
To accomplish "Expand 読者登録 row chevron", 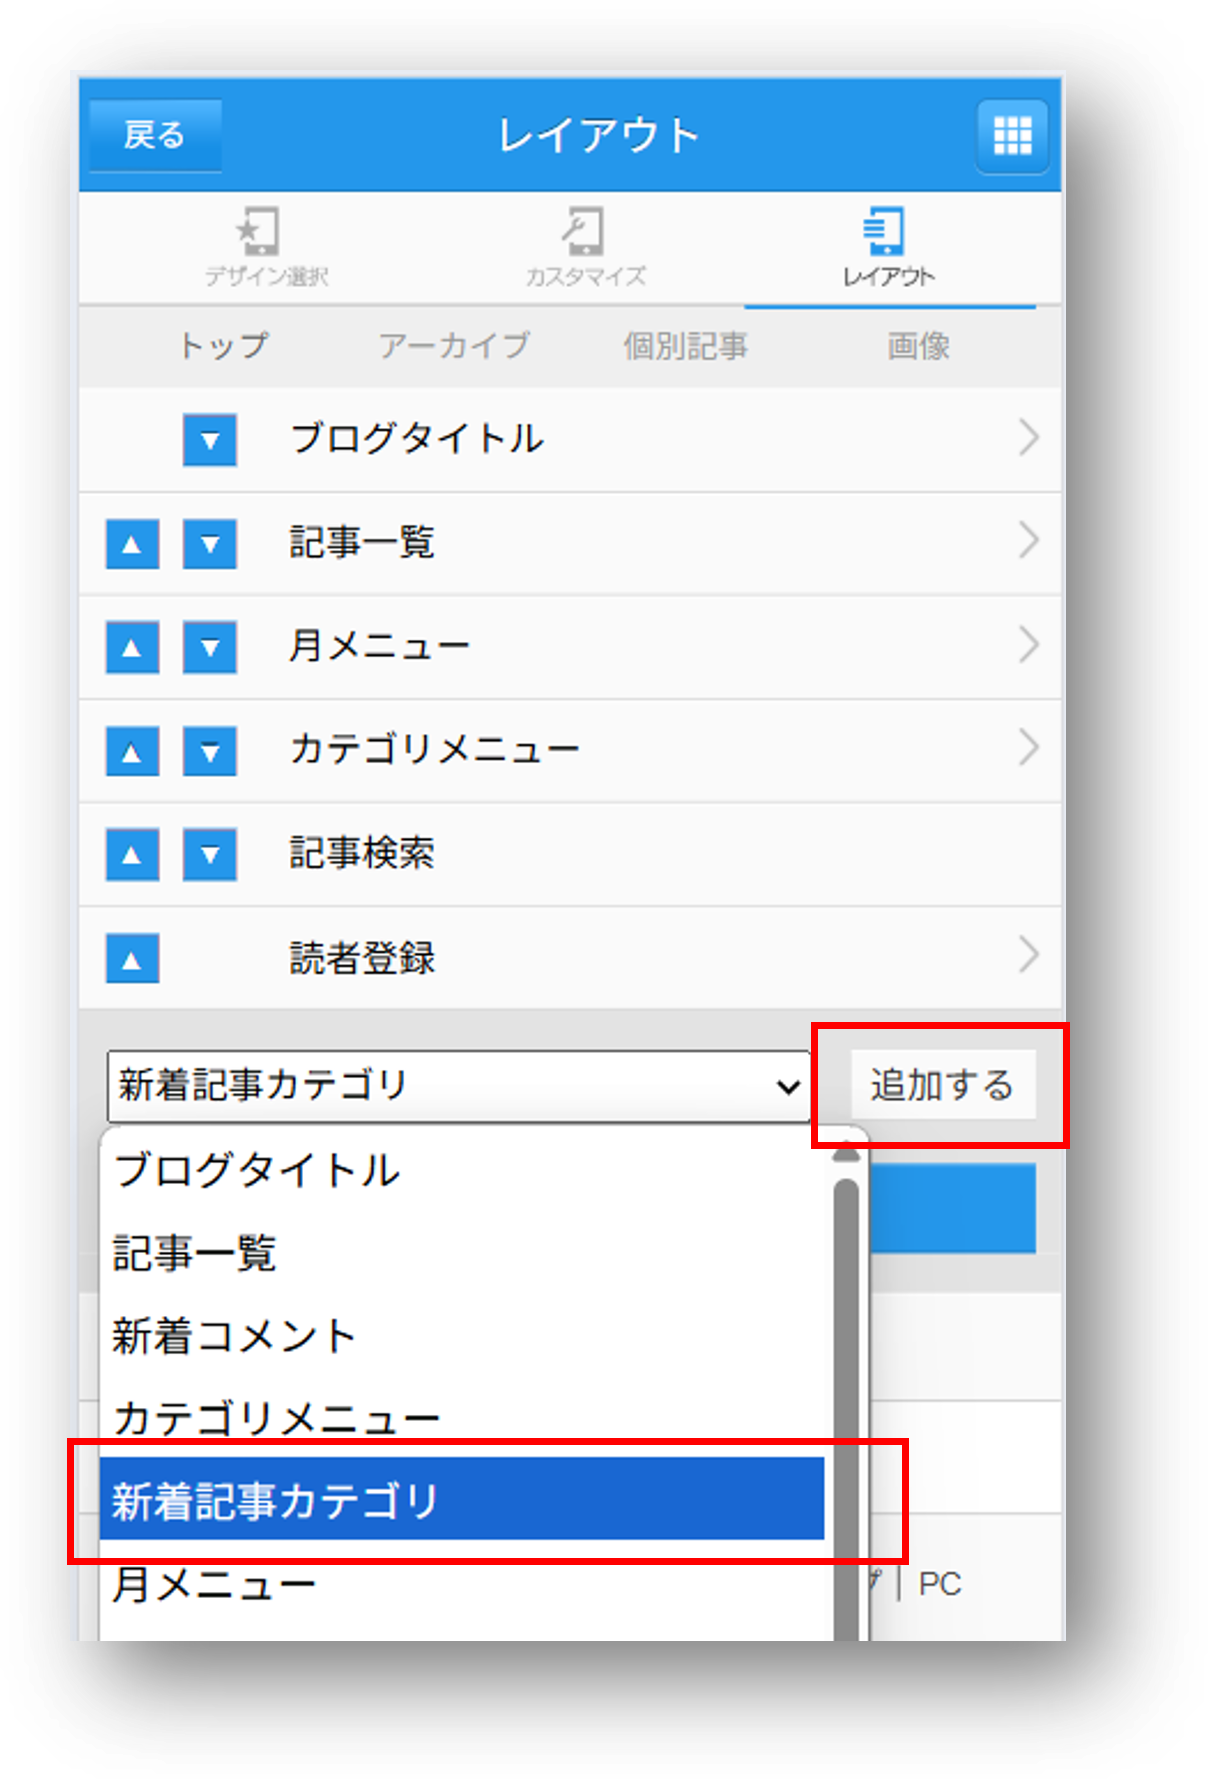I will [1029, 954].
